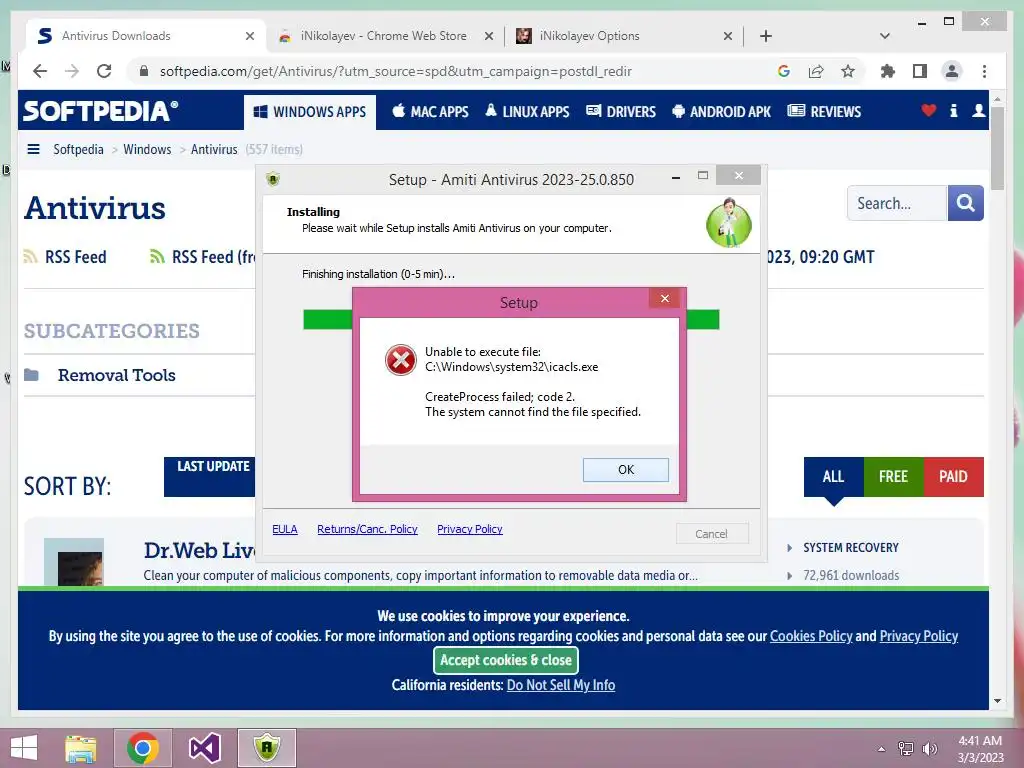Accept cookies & close
The width and height of the screenshot is (1024, 768).
click(505, 660)
